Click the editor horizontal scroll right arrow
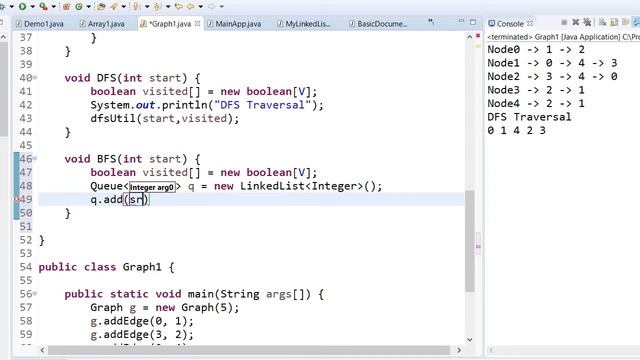The height and width of the screenshot is (360, 640). (459, 350)
